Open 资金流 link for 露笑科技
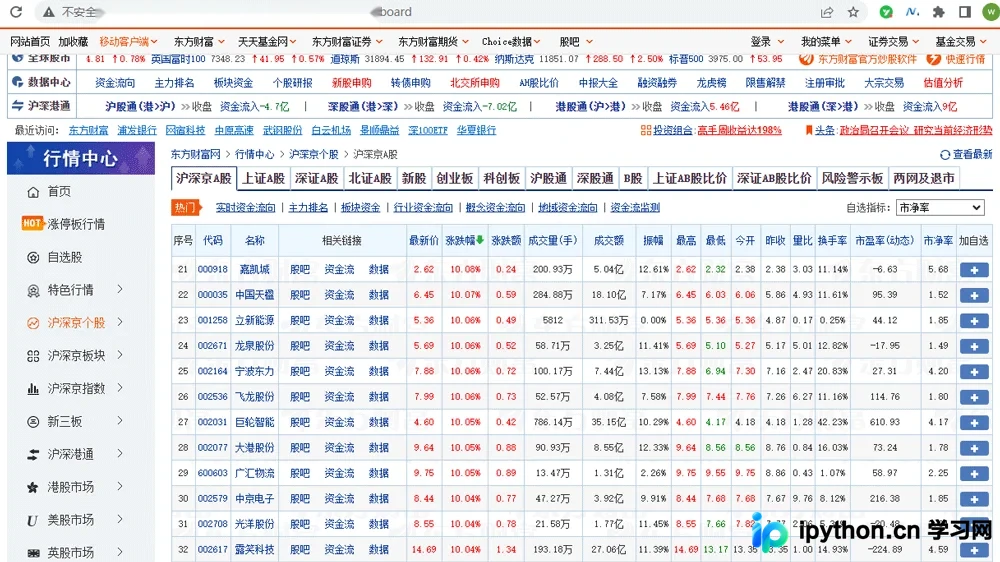The height and width of the screenshot is (562, 1000). (339, 550)
